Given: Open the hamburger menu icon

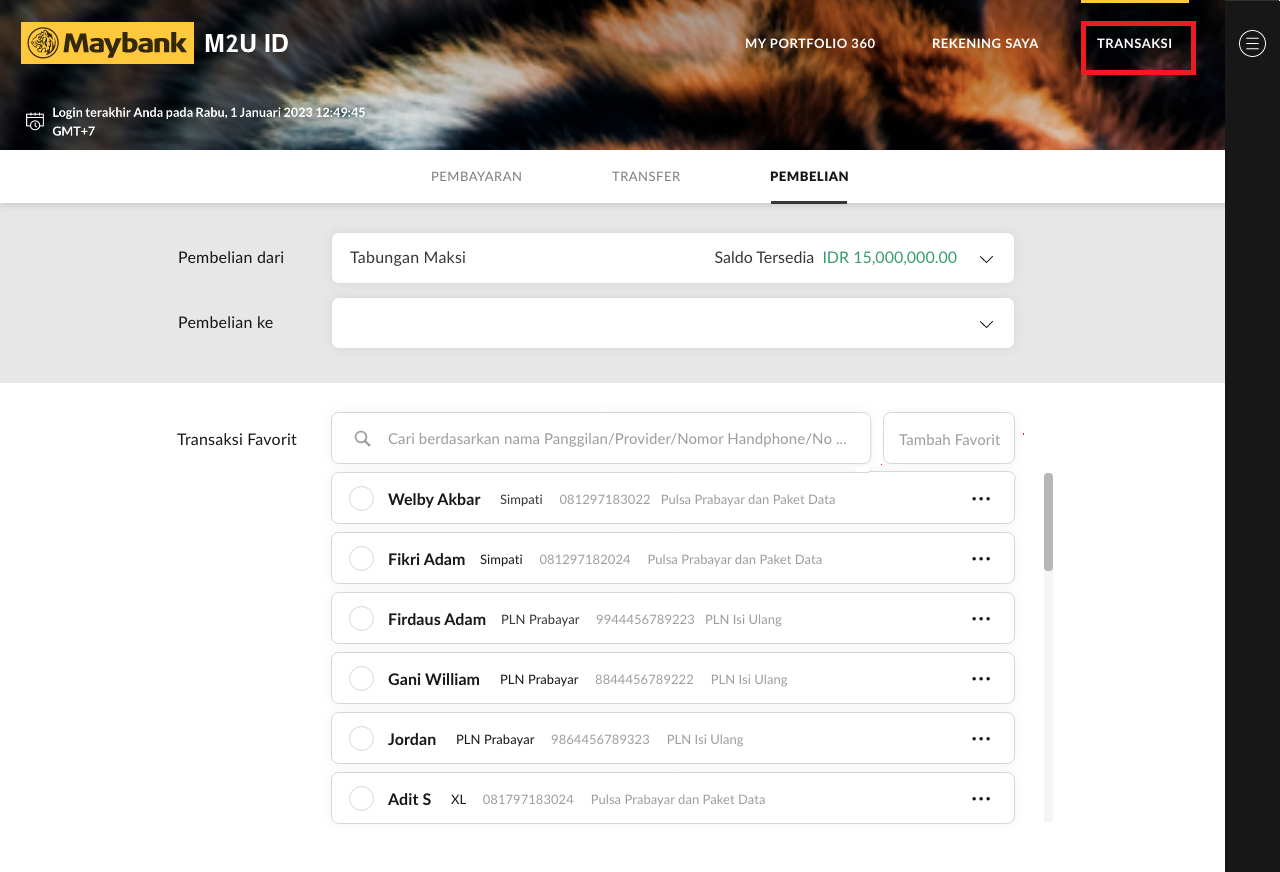Looking at the screenshot, I should click(x=1252, y=43).
